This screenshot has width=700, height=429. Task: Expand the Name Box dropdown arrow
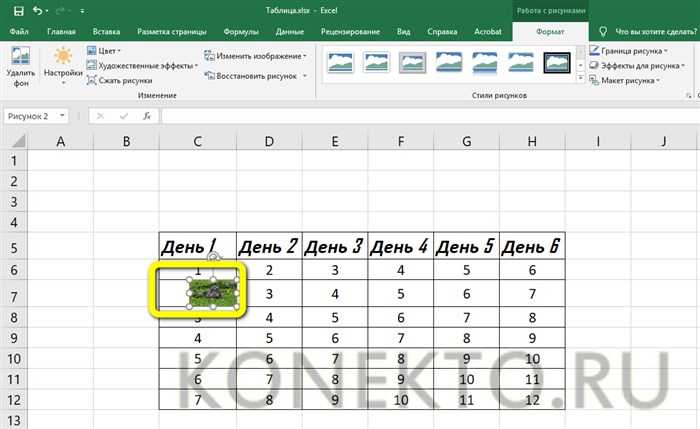click(62, 116)
